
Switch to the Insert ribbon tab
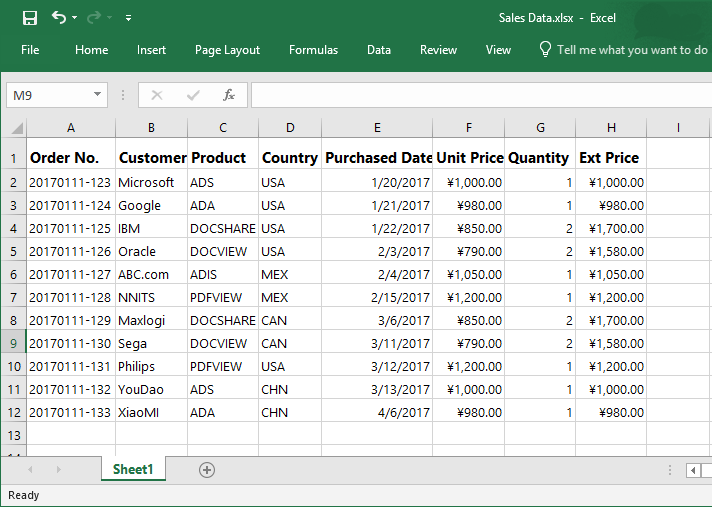pos(151,49)
